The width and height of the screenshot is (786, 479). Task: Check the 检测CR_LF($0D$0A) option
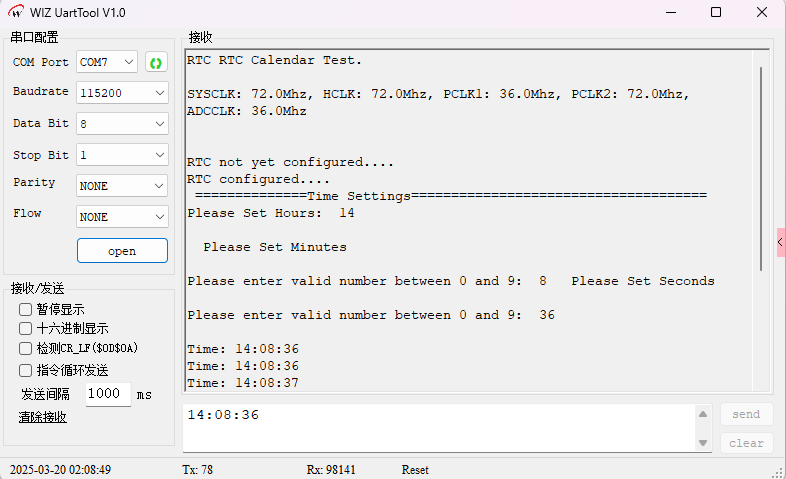click(x=26, y=348)
